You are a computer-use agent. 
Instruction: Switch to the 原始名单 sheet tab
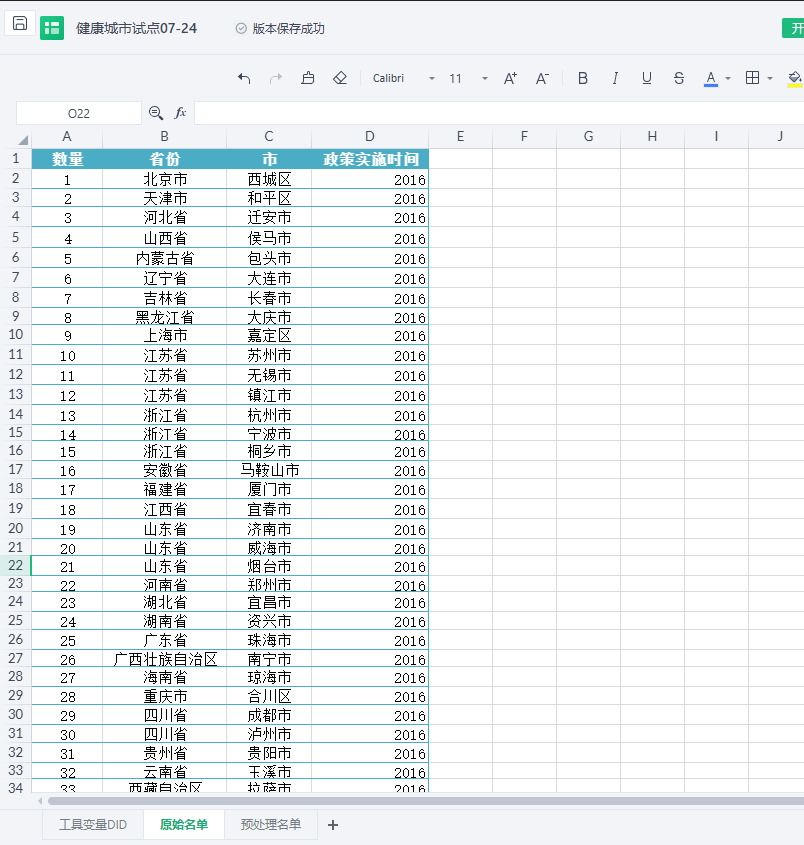coord(184,825)
